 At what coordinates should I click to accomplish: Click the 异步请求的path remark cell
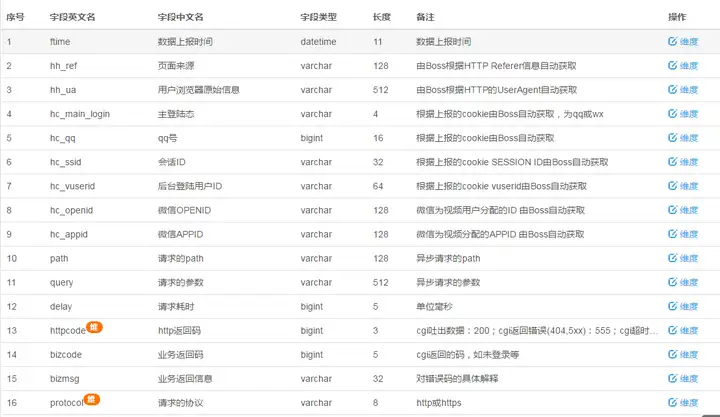coord(448,259)
